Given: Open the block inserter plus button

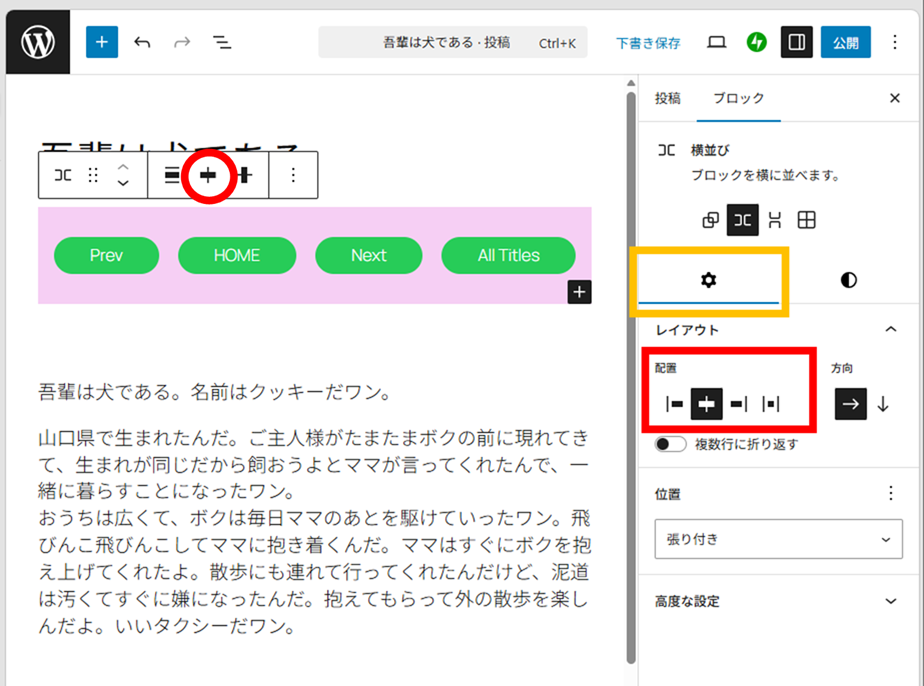Looking at the screenshot, I should 102,42.
